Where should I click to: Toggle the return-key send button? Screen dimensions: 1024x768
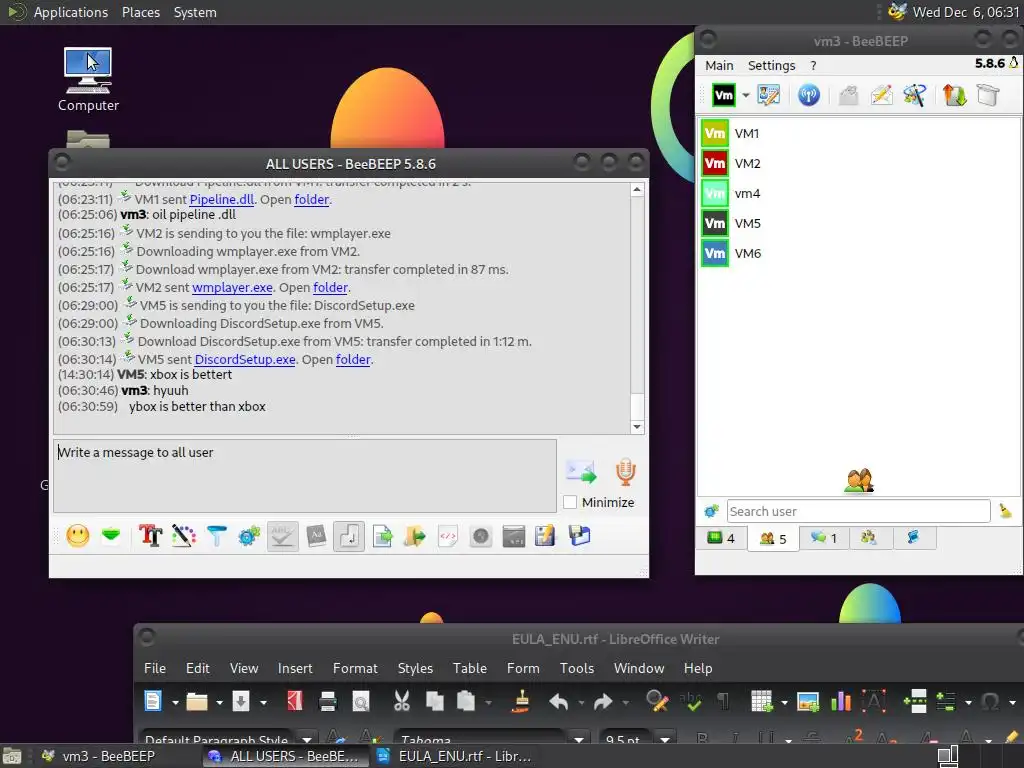pyautogui.click(x=349, y=536)
